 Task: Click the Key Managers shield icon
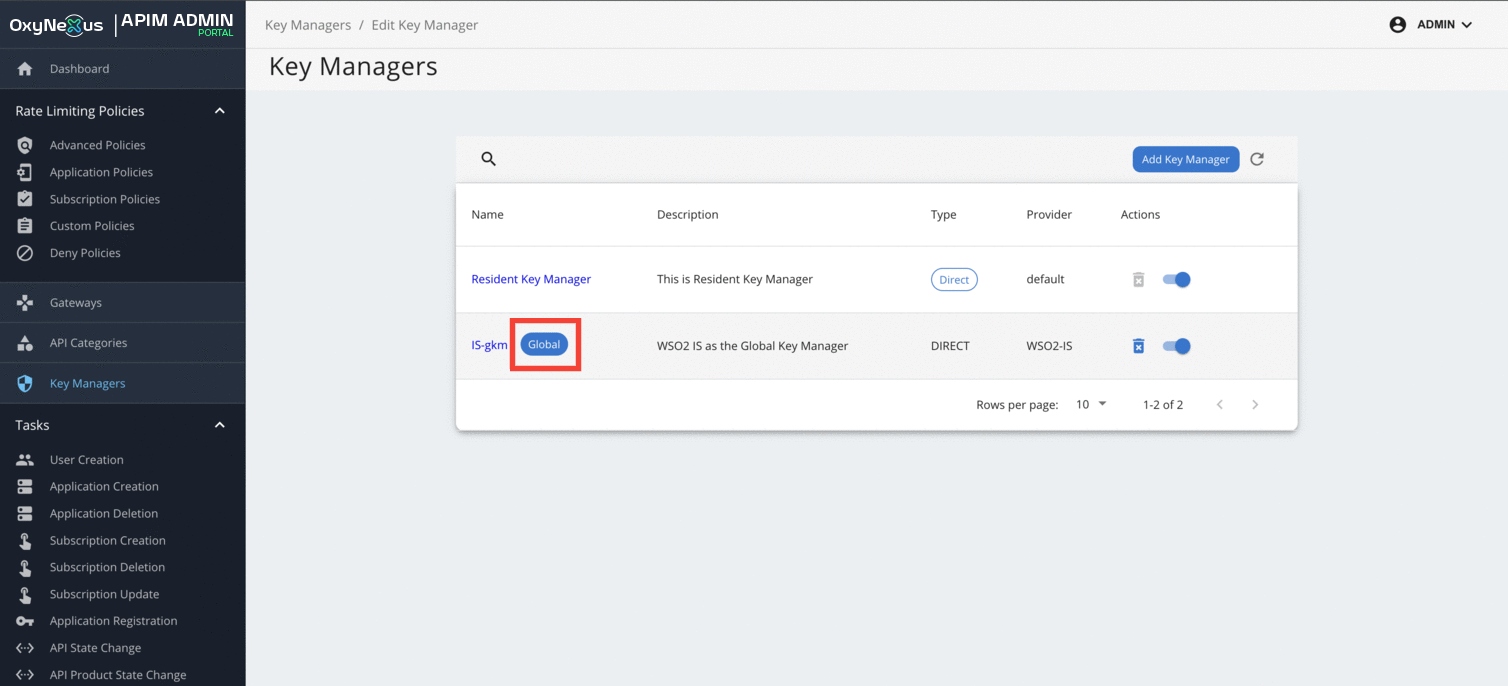pyautogui.click(x=25, y=383)
